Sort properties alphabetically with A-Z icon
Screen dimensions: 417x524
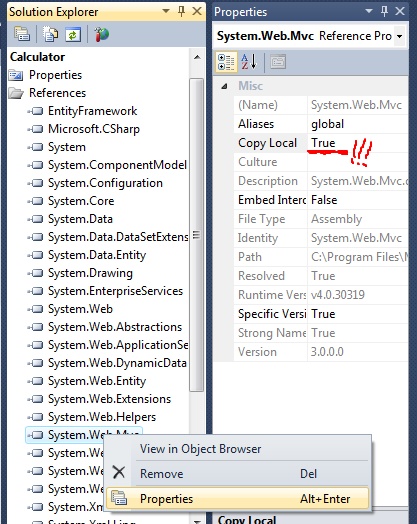[249, 62]
